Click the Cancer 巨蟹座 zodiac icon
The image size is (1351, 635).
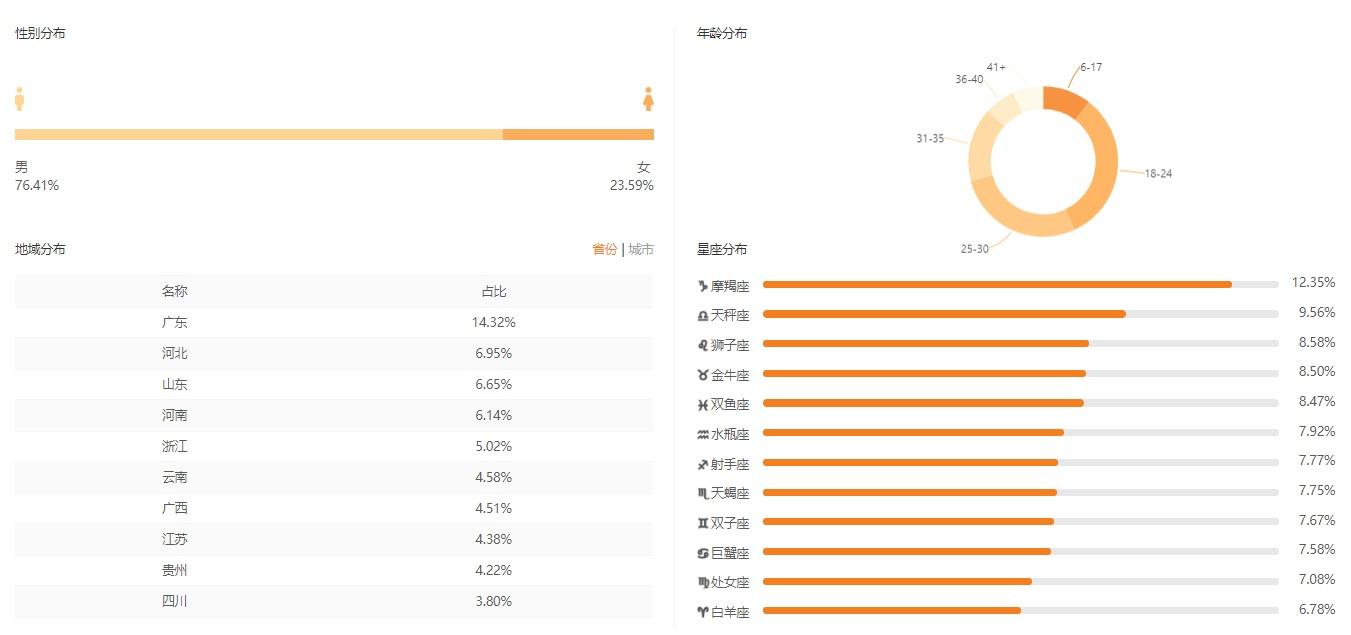point(703,553)
